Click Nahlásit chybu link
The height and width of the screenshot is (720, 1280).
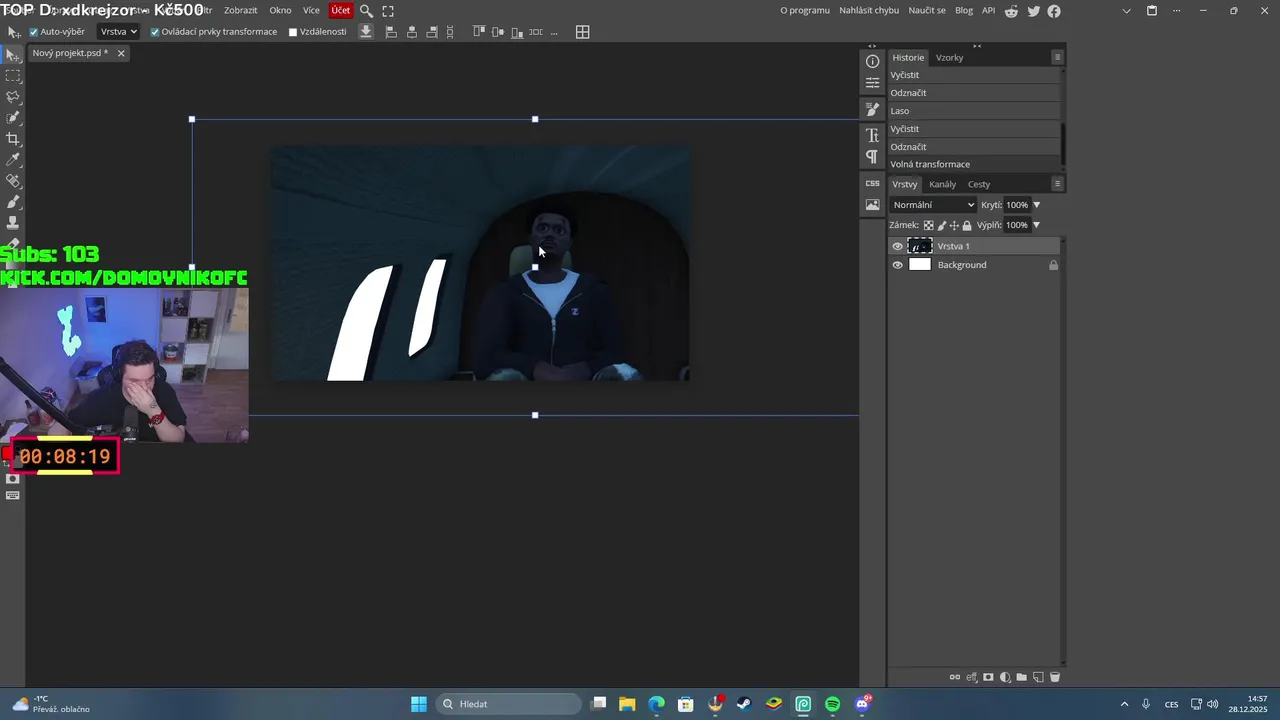click(x=869, y=11)
